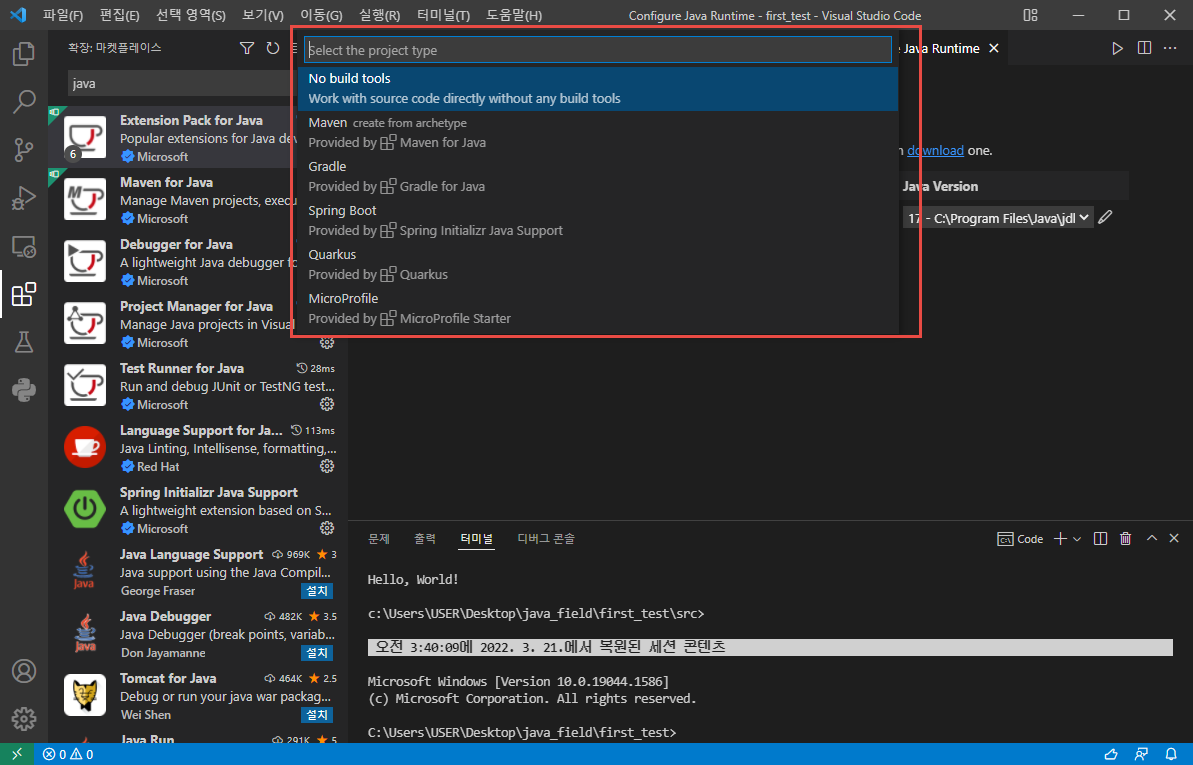Viewport: 1193px width, 765px height.
Task: Open 편집(E) menu
Action: click(119, 15)
